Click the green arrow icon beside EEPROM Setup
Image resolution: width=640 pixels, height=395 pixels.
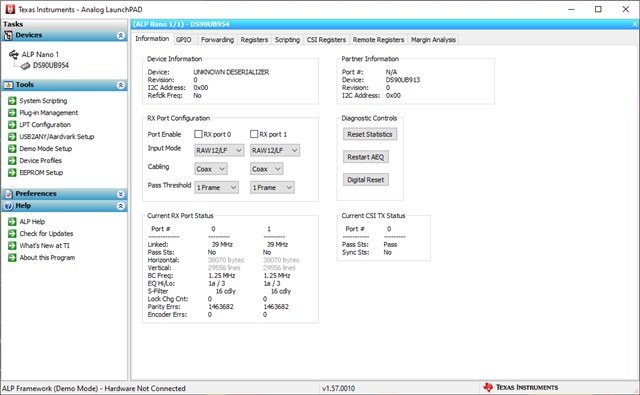pyautogui.click(x=12, y=173)
